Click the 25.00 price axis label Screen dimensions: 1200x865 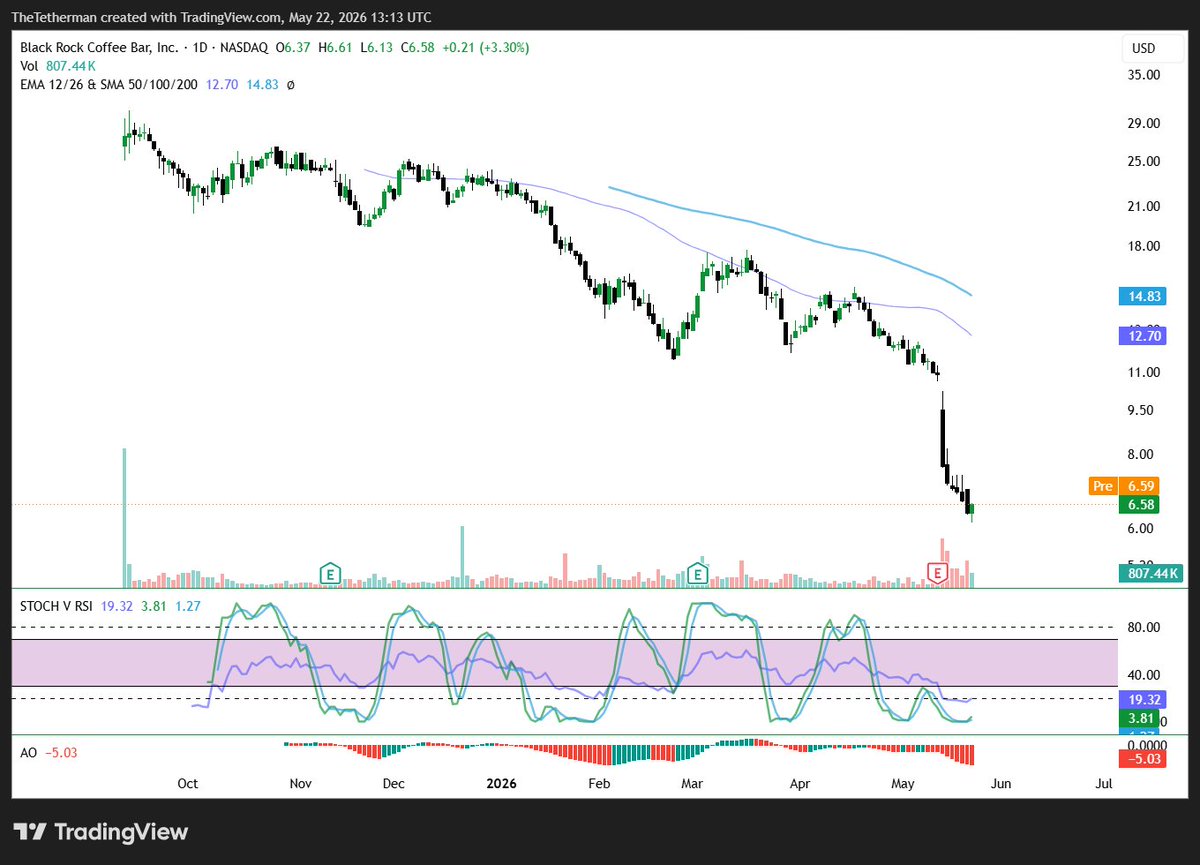click(1144, 162)
